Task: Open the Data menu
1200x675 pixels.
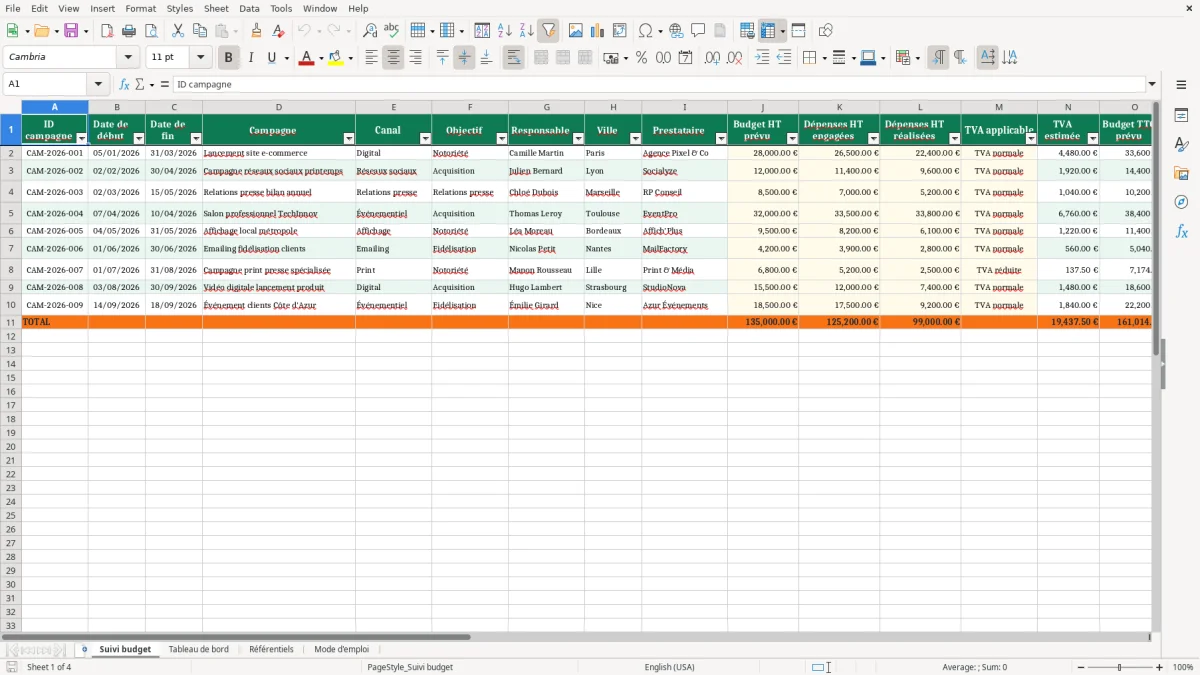Action: (249, 8)
